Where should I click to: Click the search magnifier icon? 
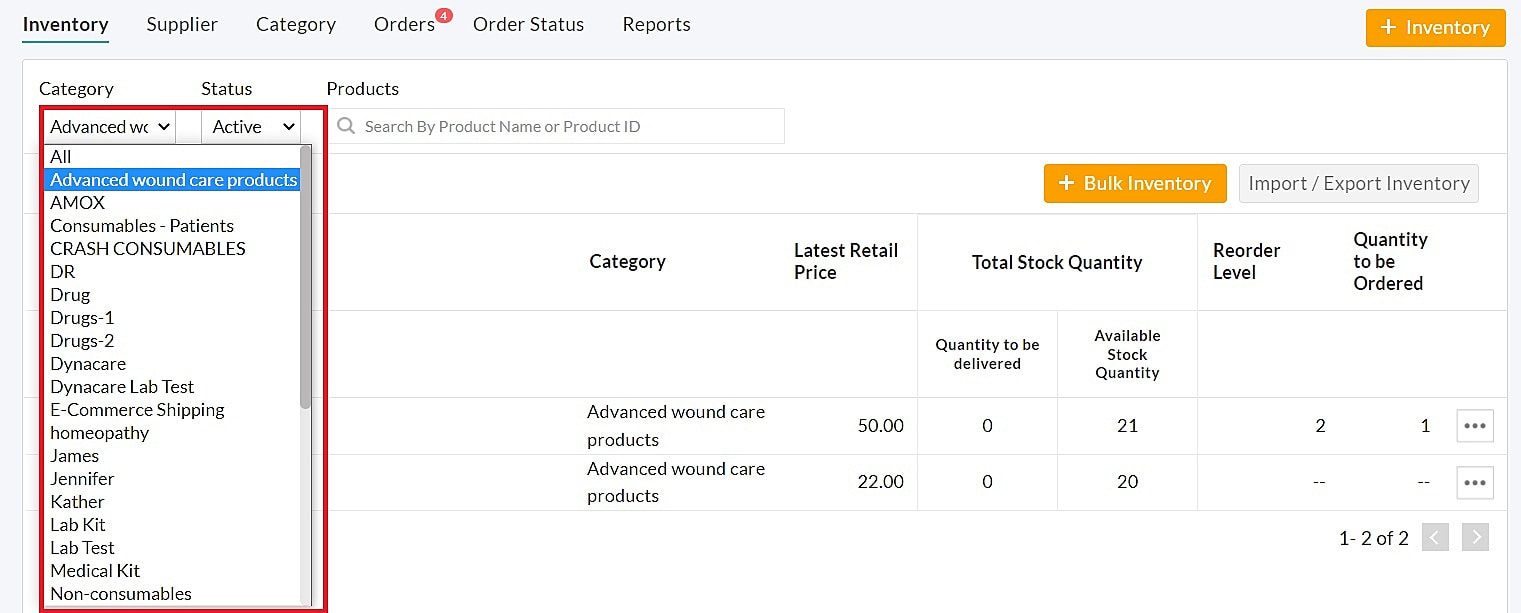tap(347, 126)
